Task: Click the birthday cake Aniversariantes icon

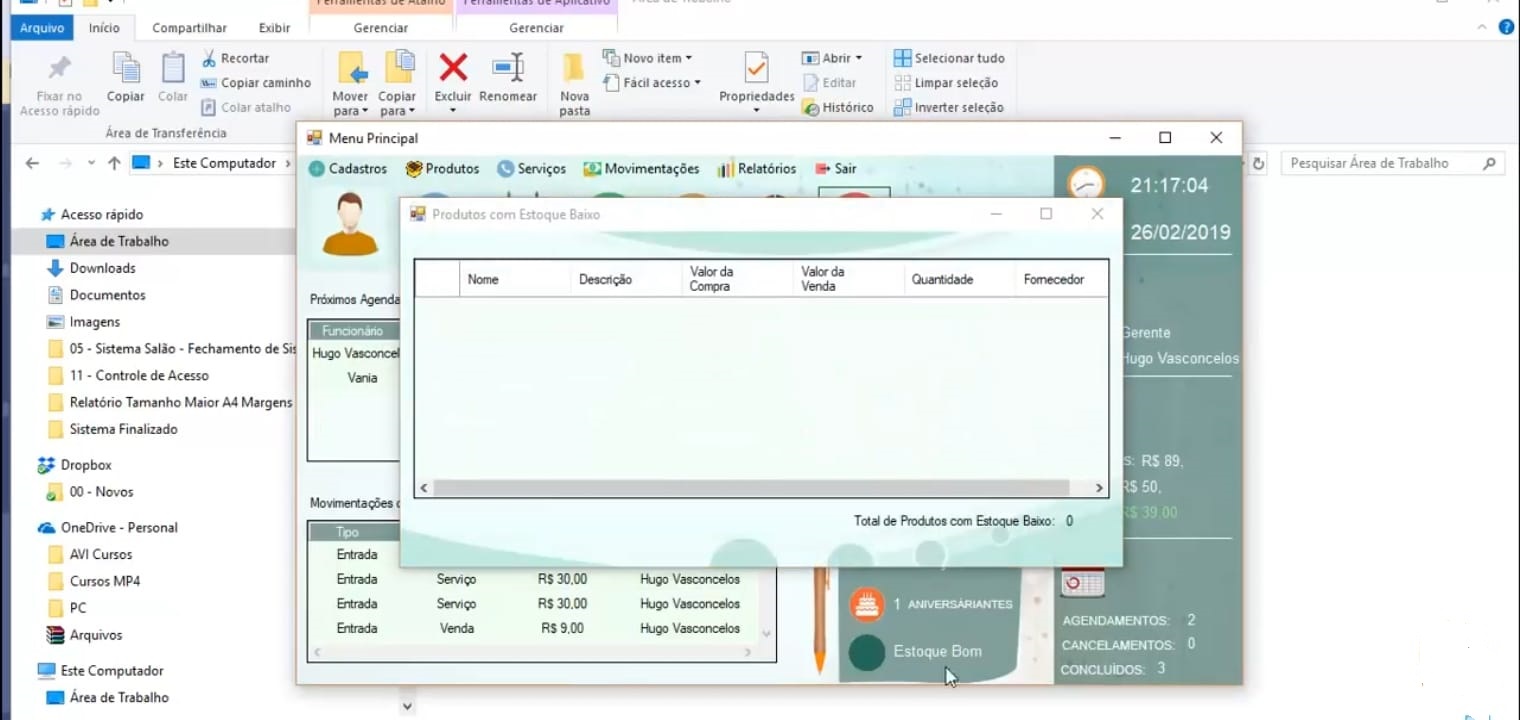Action: click(x=867, y=604)
